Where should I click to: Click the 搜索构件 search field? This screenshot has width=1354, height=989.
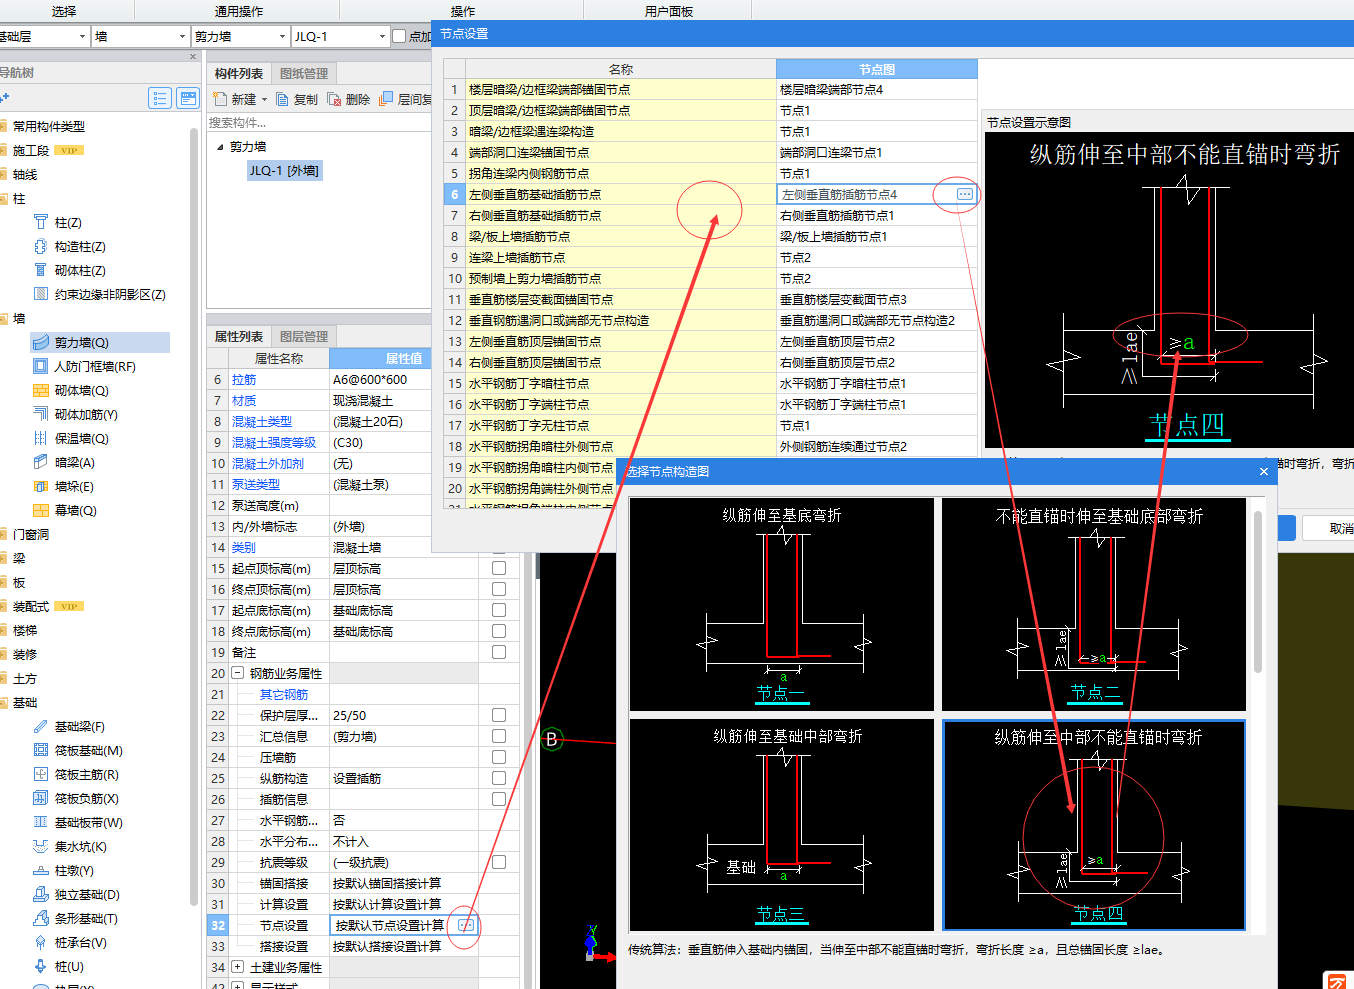(x=318, y=122)
